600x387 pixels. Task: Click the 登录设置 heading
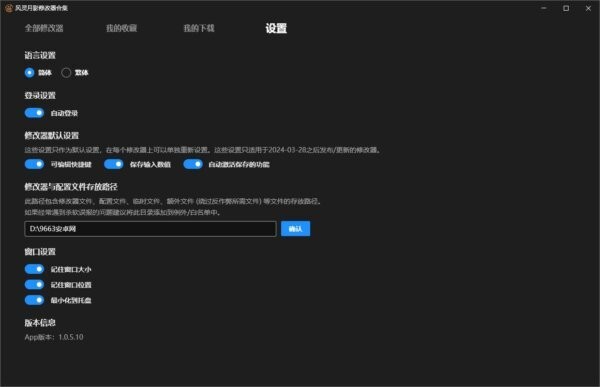(40, 95)
